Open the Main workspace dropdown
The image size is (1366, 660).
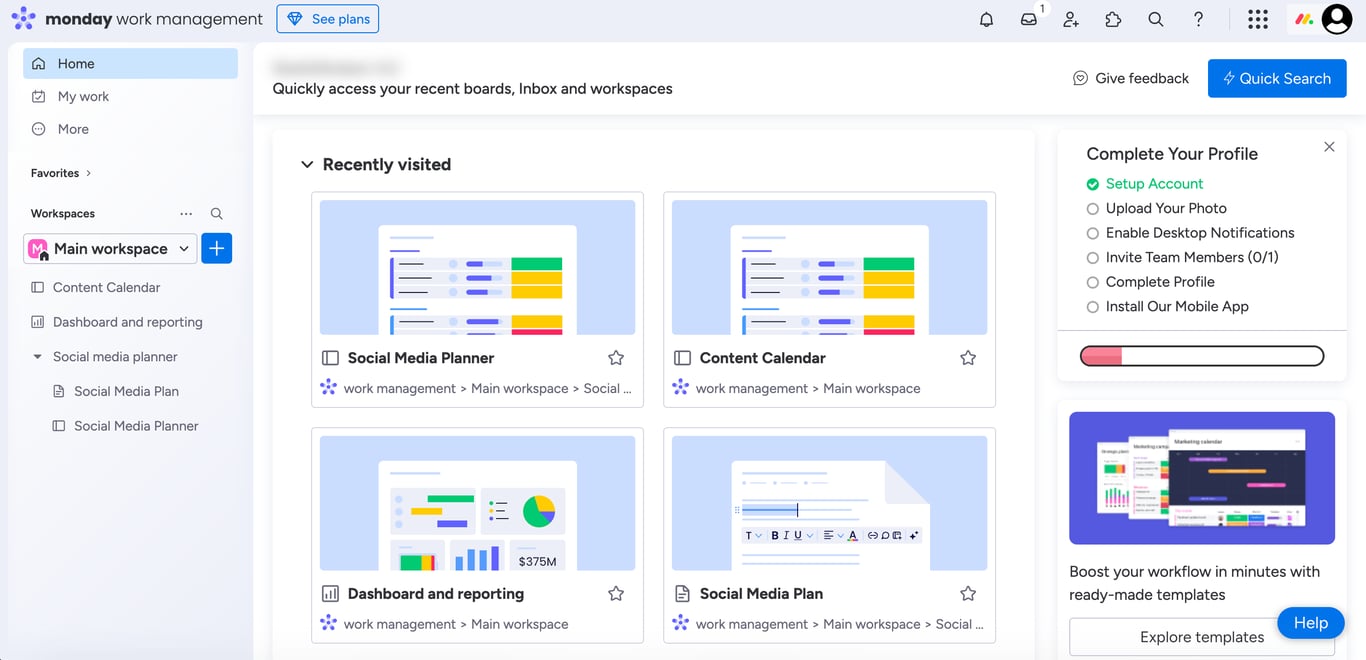click(183, 248)
